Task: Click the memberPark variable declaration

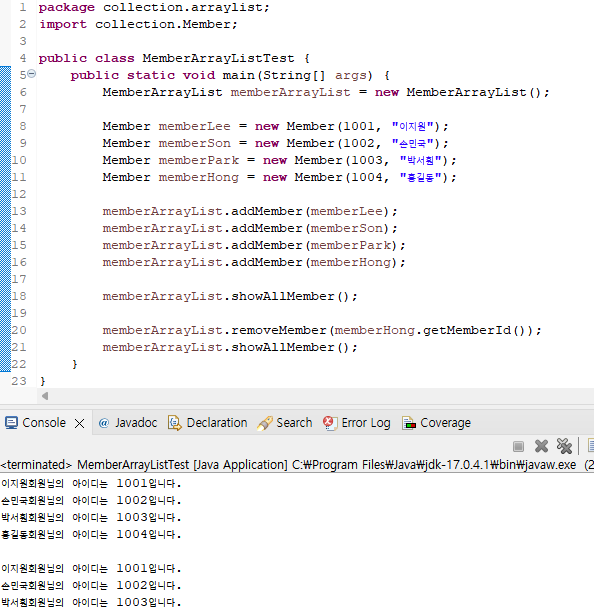Action: (198, 160)
